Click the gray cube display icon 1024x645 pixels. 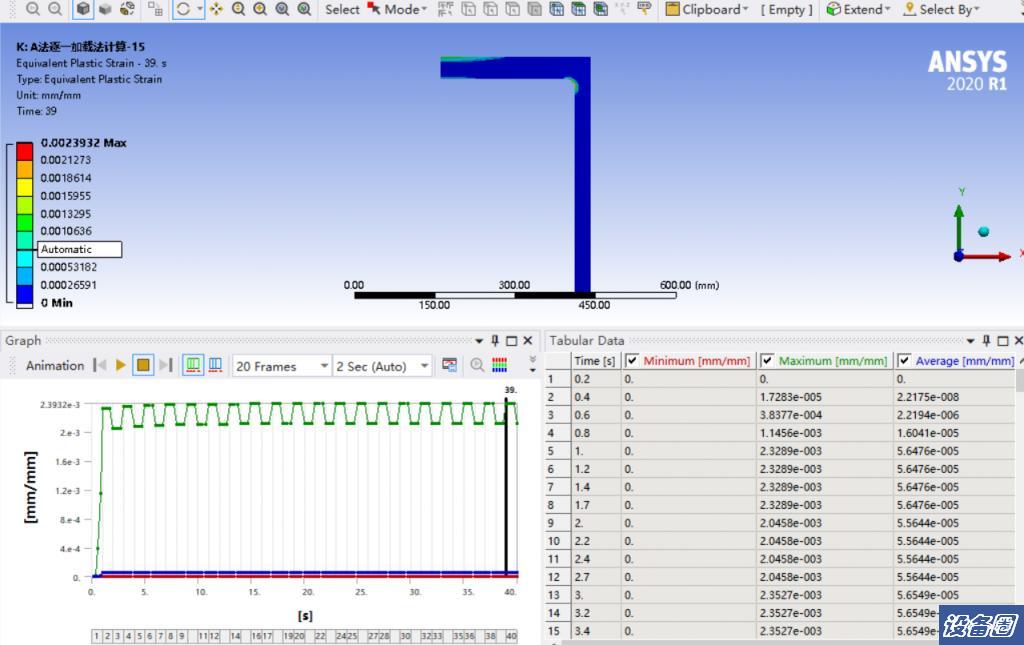coord(105,9)
